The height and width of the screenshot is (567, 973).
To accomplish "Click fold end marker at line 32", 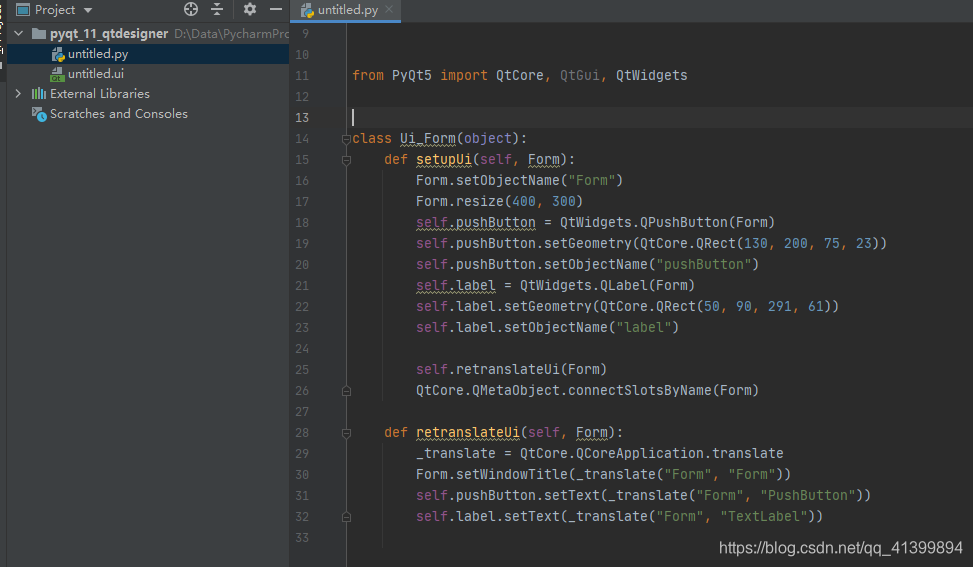I will tap(346, 517).
